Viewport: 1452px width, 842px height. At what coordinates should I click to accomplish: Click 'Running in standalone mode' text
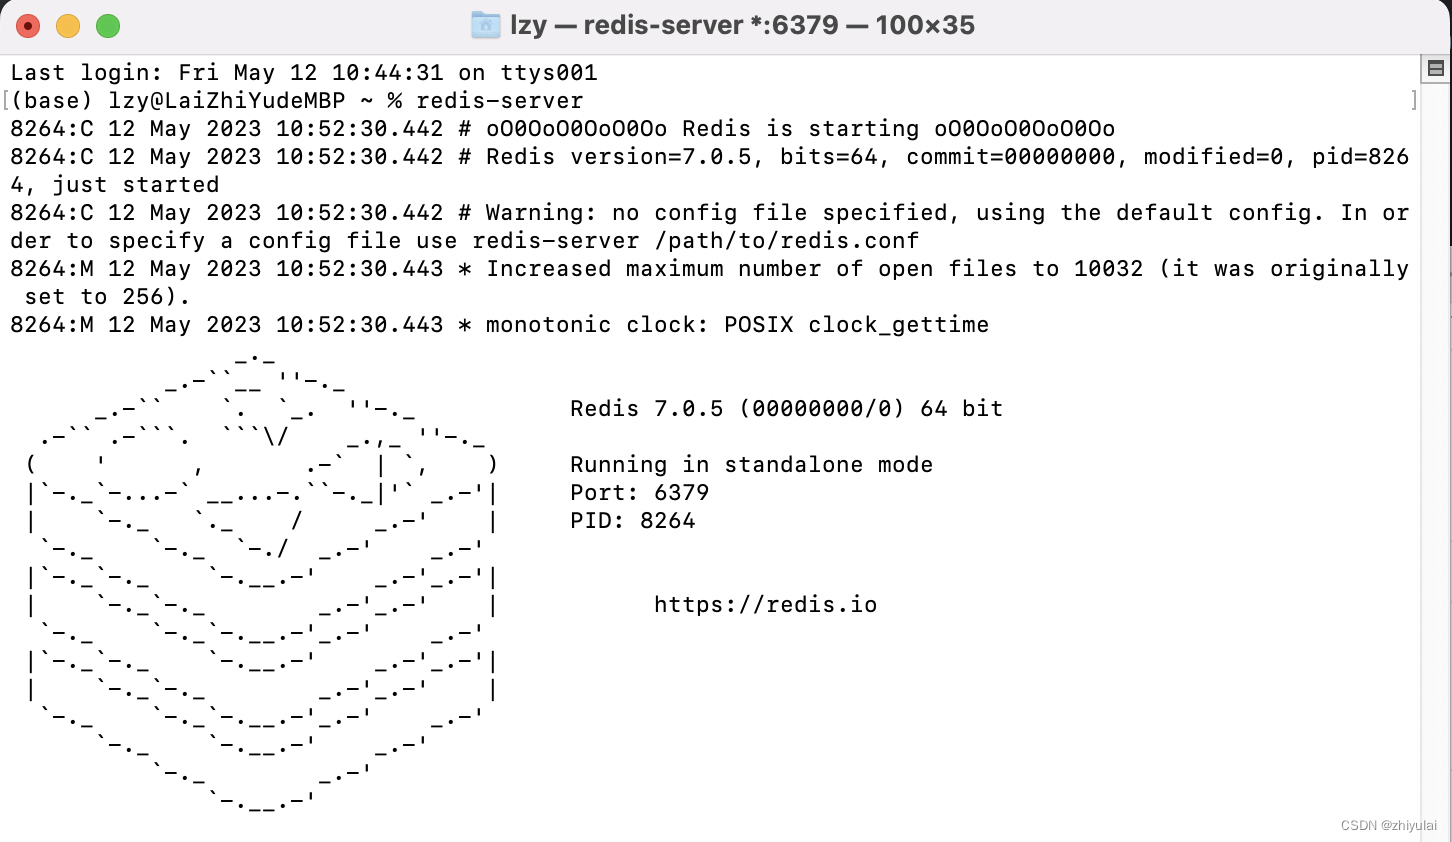coord(751,464)
